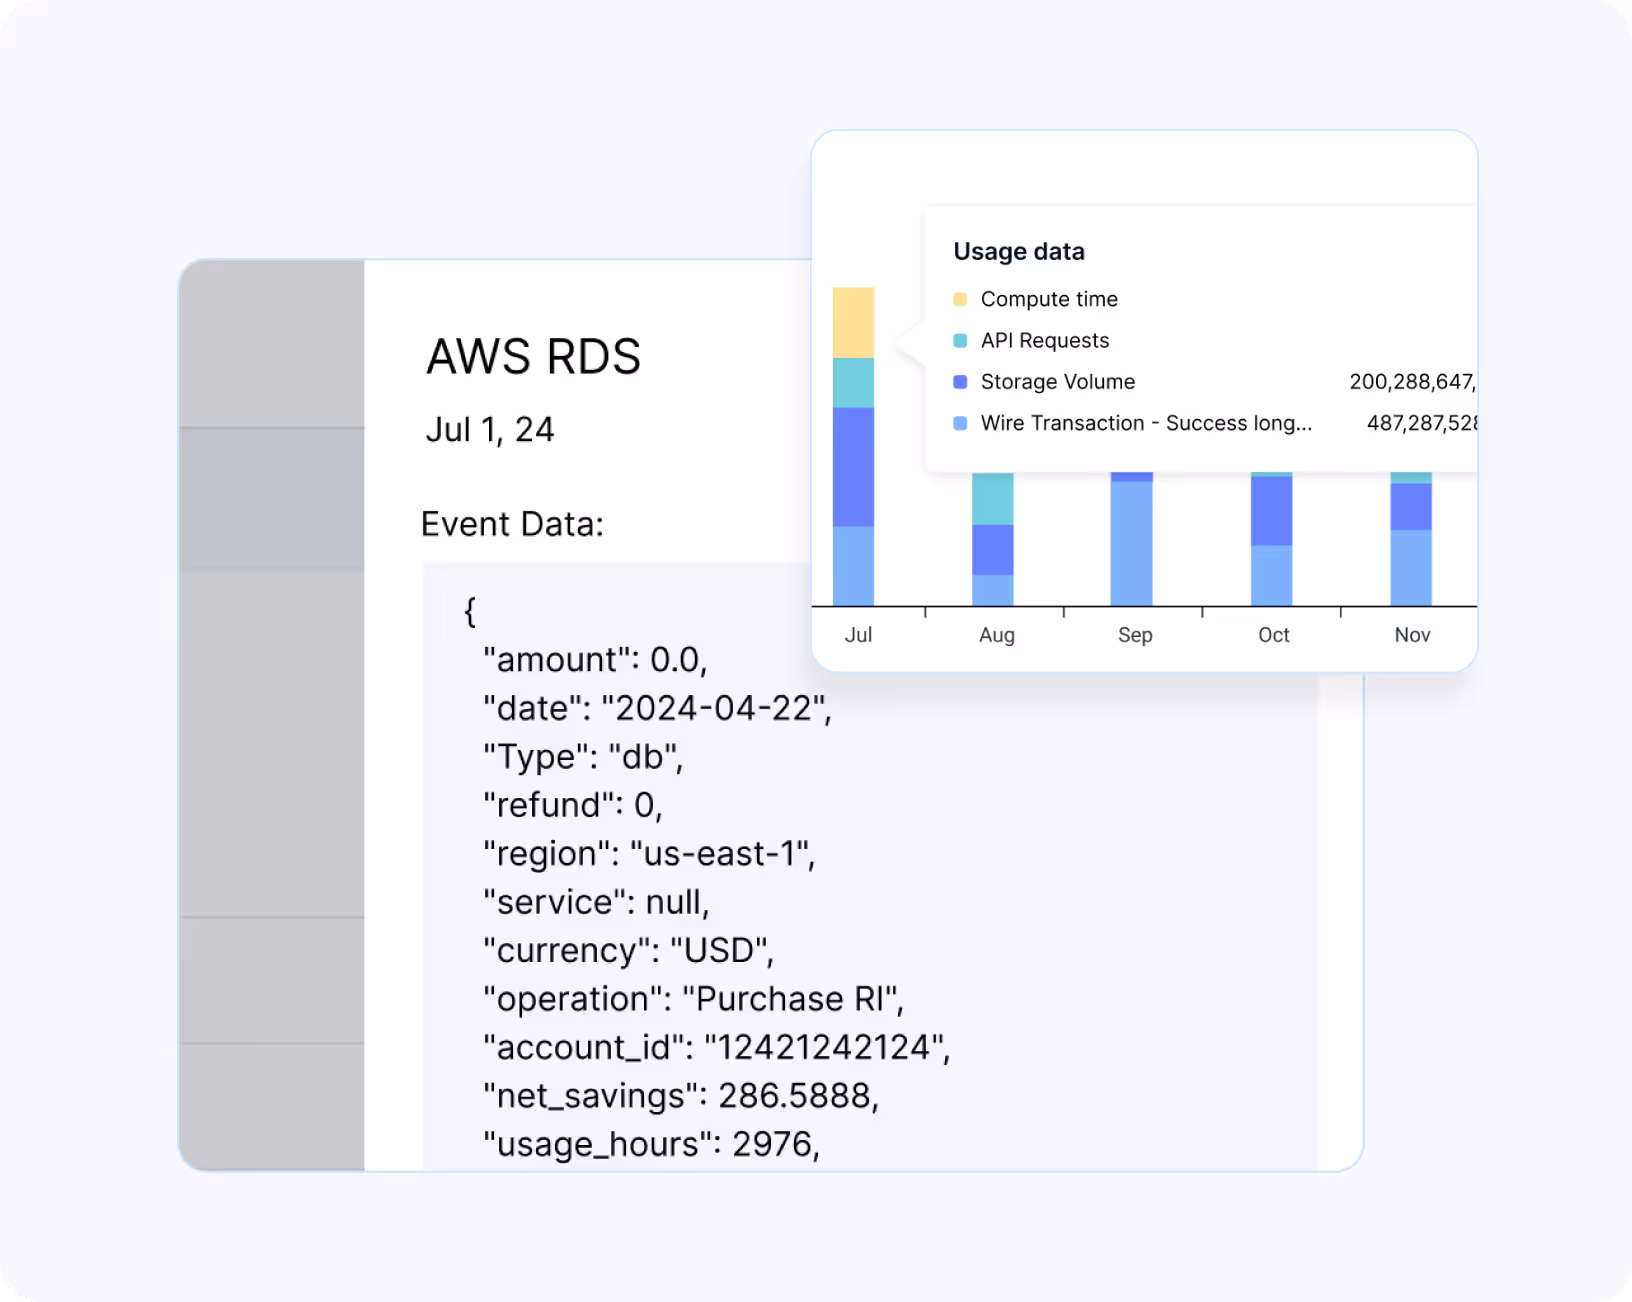Expand the Event Data JSON object
The height and width of the screenshot is (1302, 1632).
513,523
